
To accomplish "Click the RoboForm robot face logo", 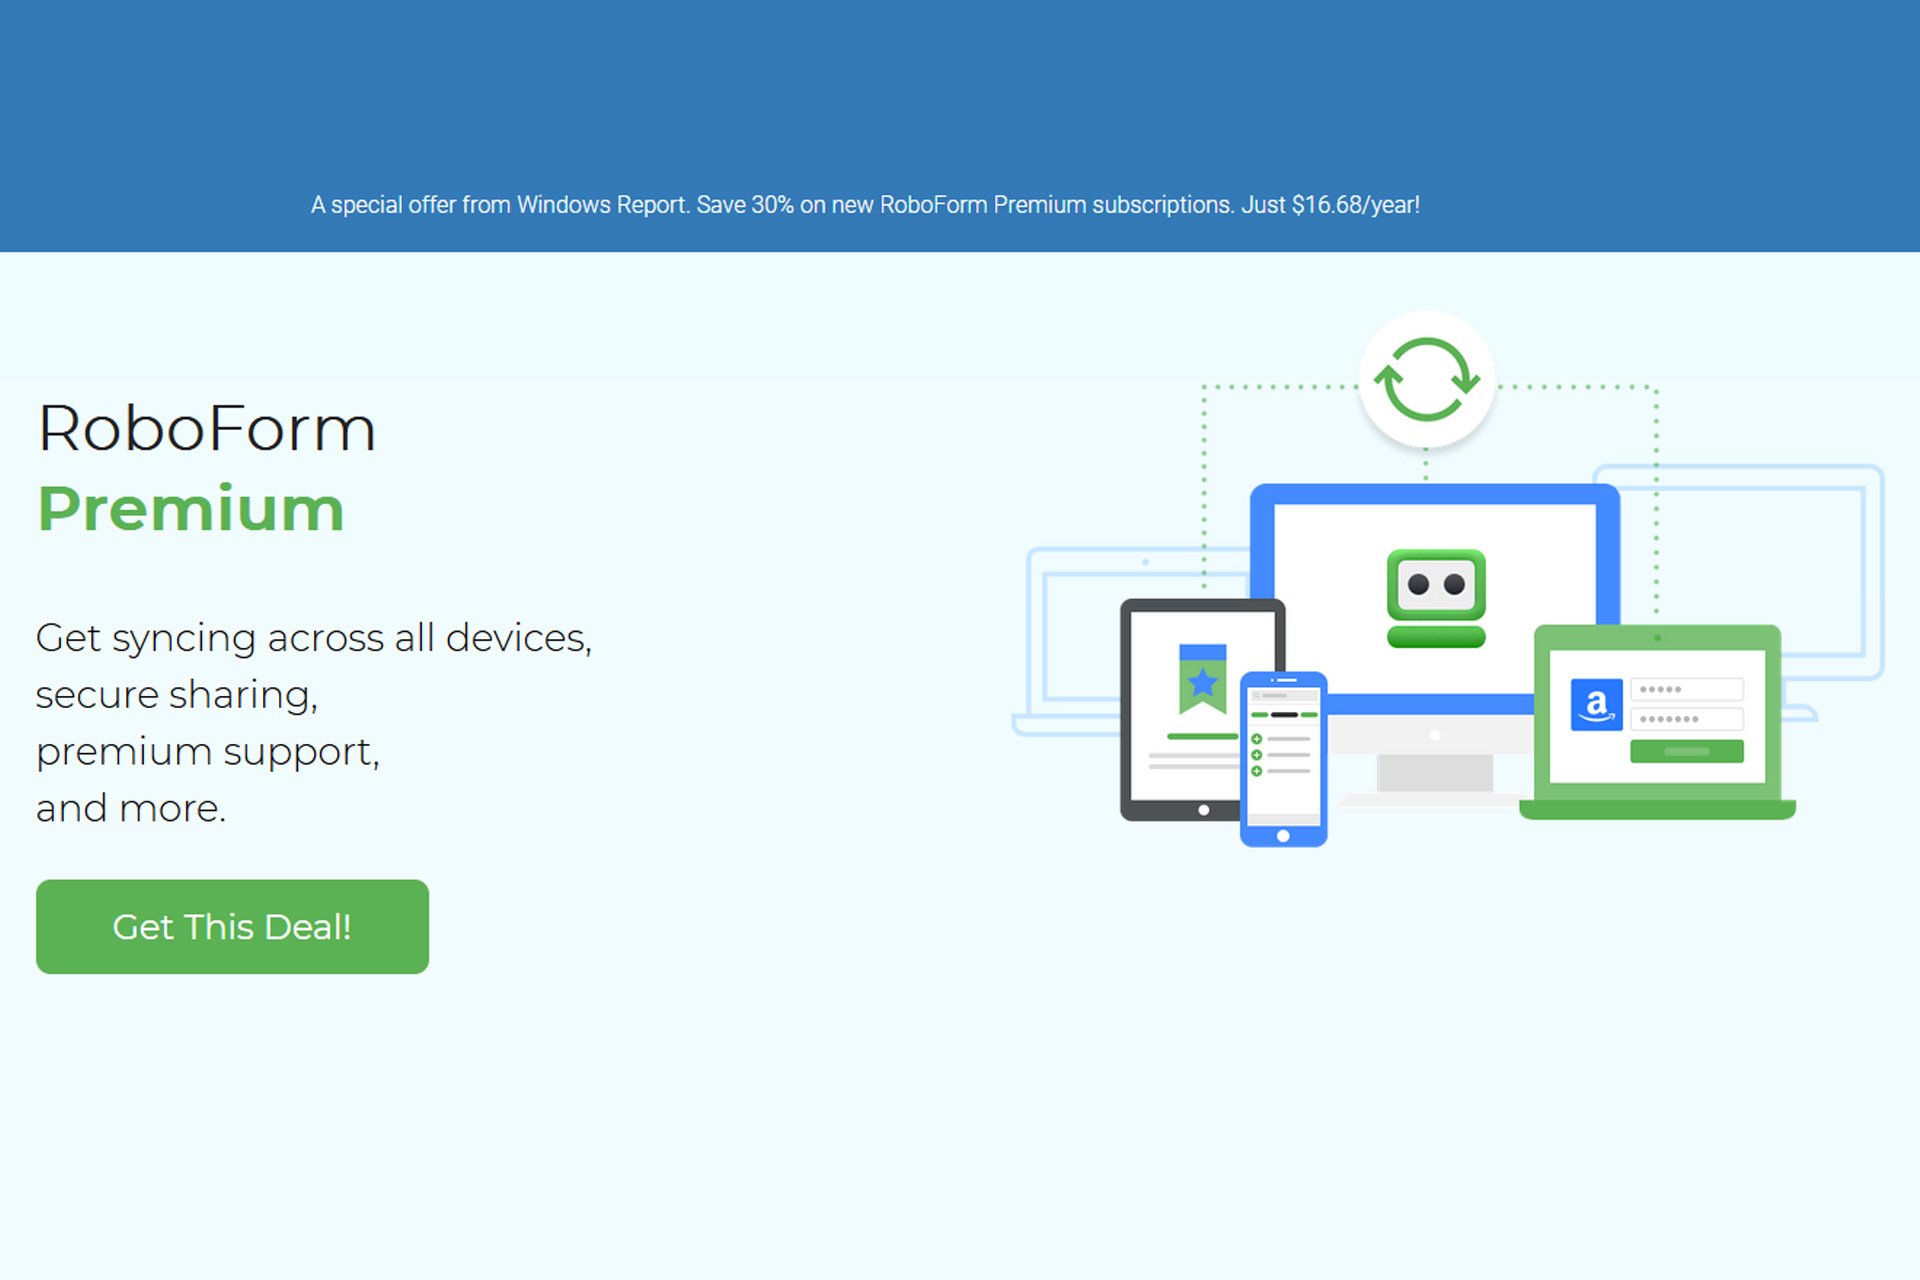I will pos(1436,598).
